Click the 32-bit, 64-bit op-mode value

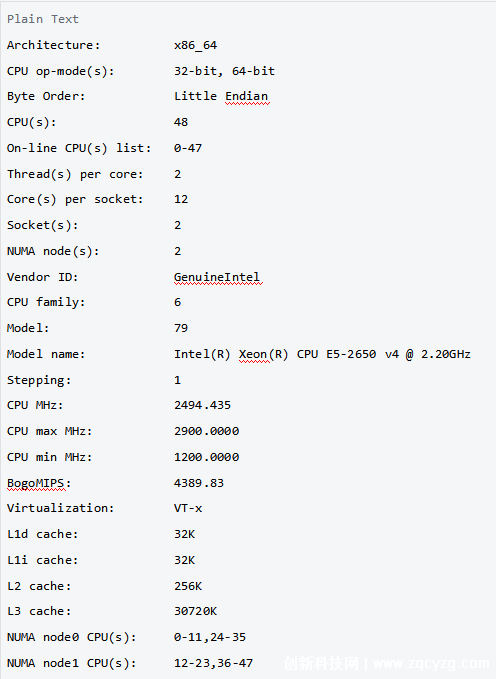click(x=224, y=71)
